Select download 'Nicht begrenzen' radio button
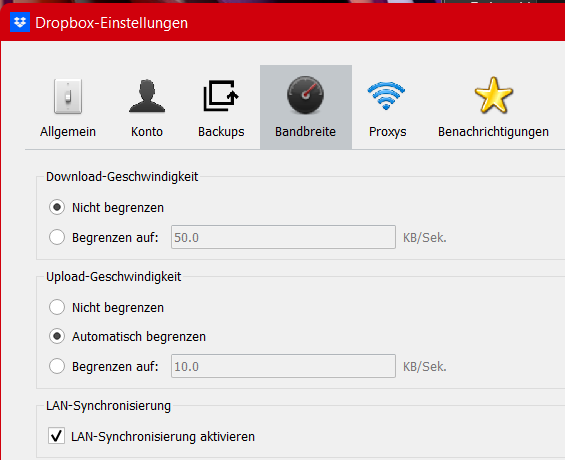565x460 pixels. tap(57, 207)
